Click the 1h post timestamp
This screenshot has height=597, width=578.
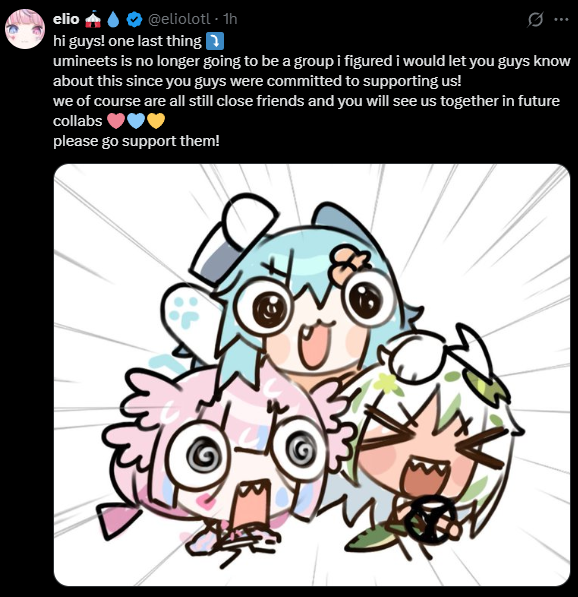pos(230,19)
